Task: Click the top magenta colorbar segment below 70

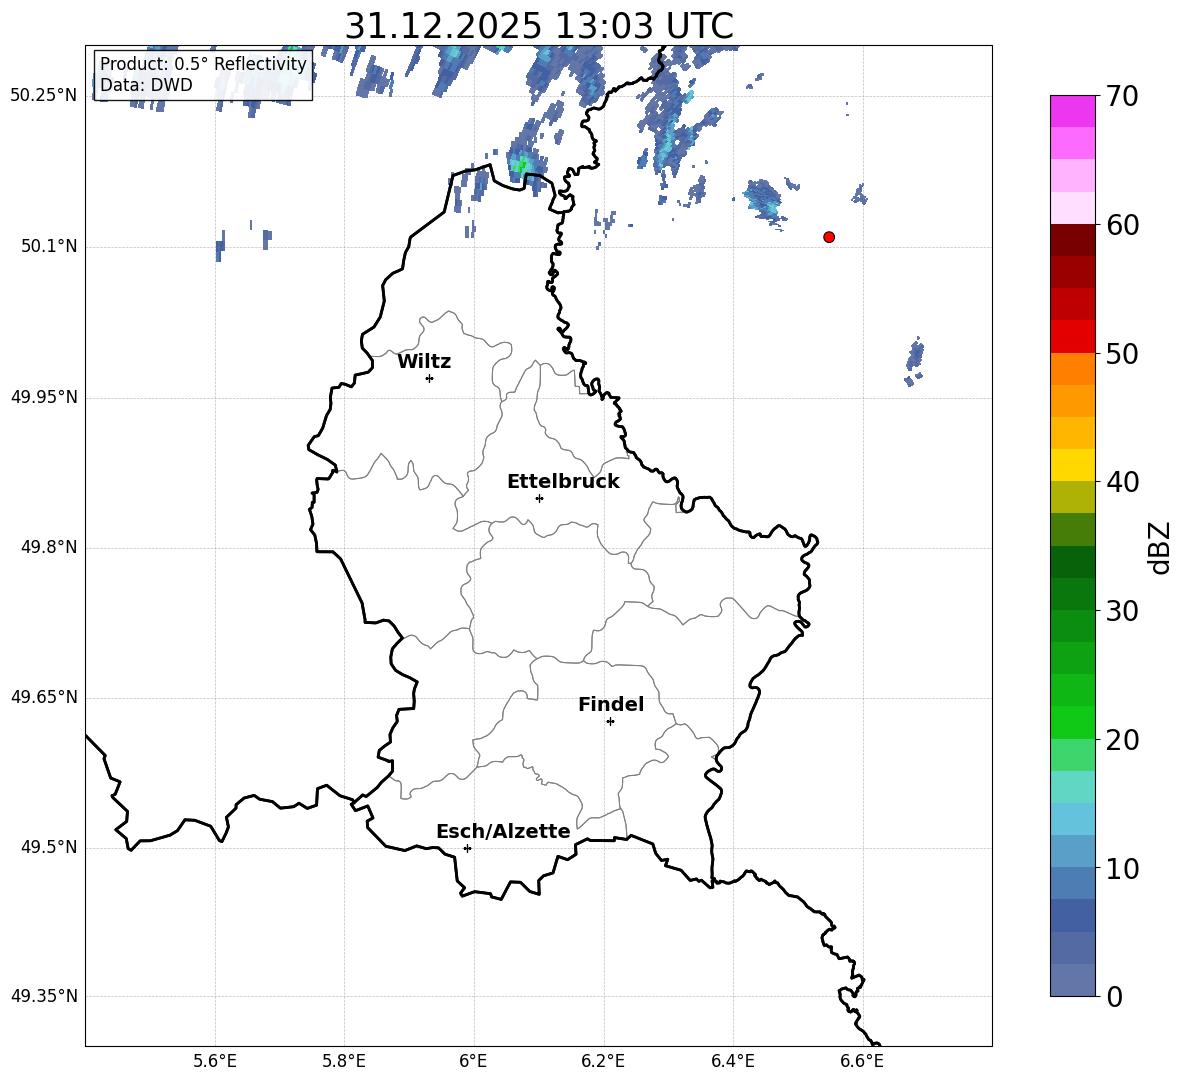Action: pyautogui.click(x=1072, y=111)
